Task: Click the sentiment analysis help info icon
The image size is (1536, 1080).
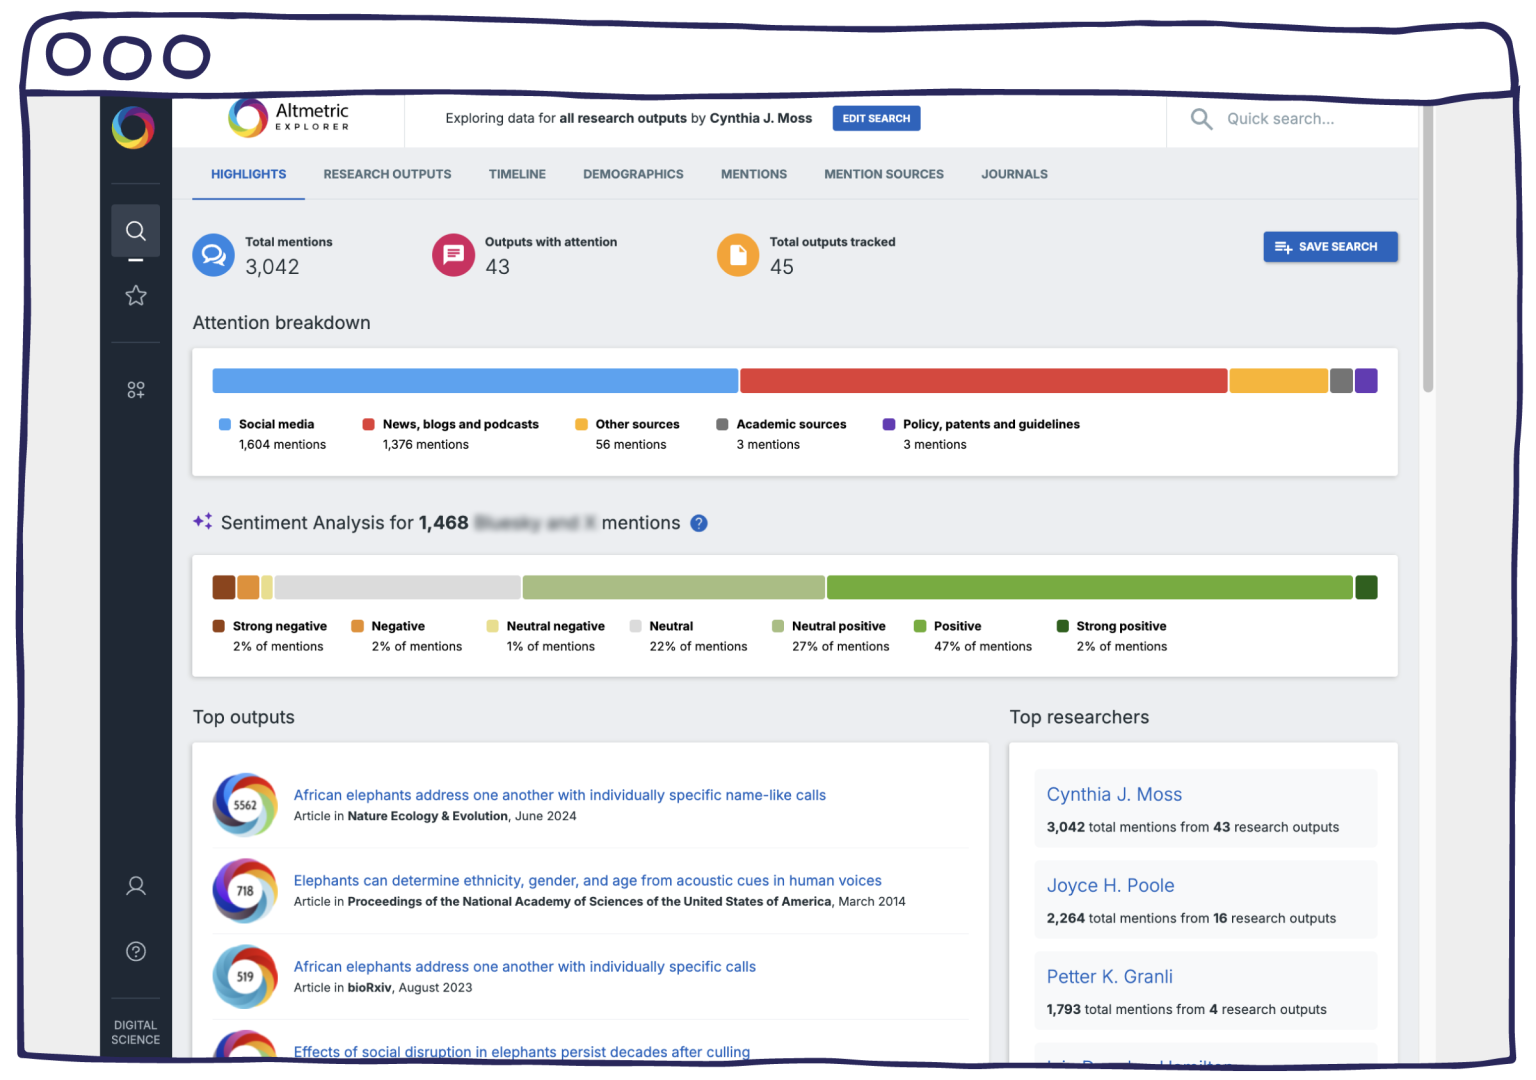Action: pyautogui.click(x=699, y=523)
